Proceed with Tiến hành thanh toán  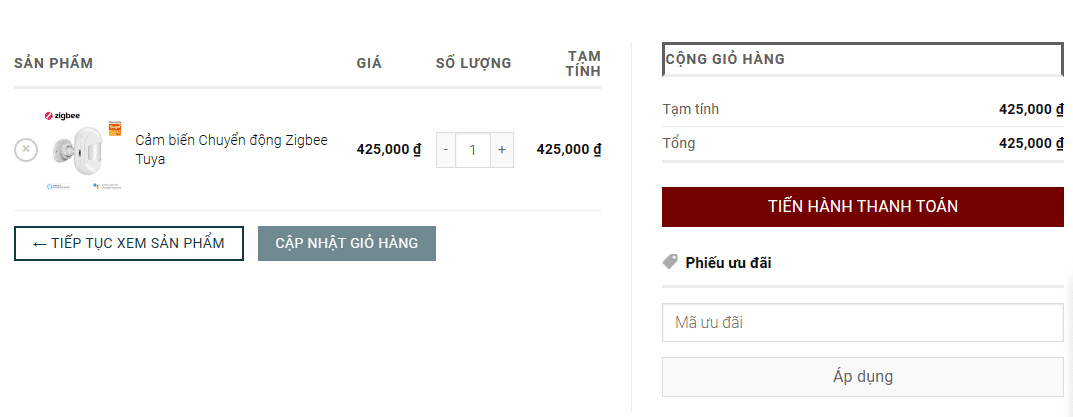[863, 207]
